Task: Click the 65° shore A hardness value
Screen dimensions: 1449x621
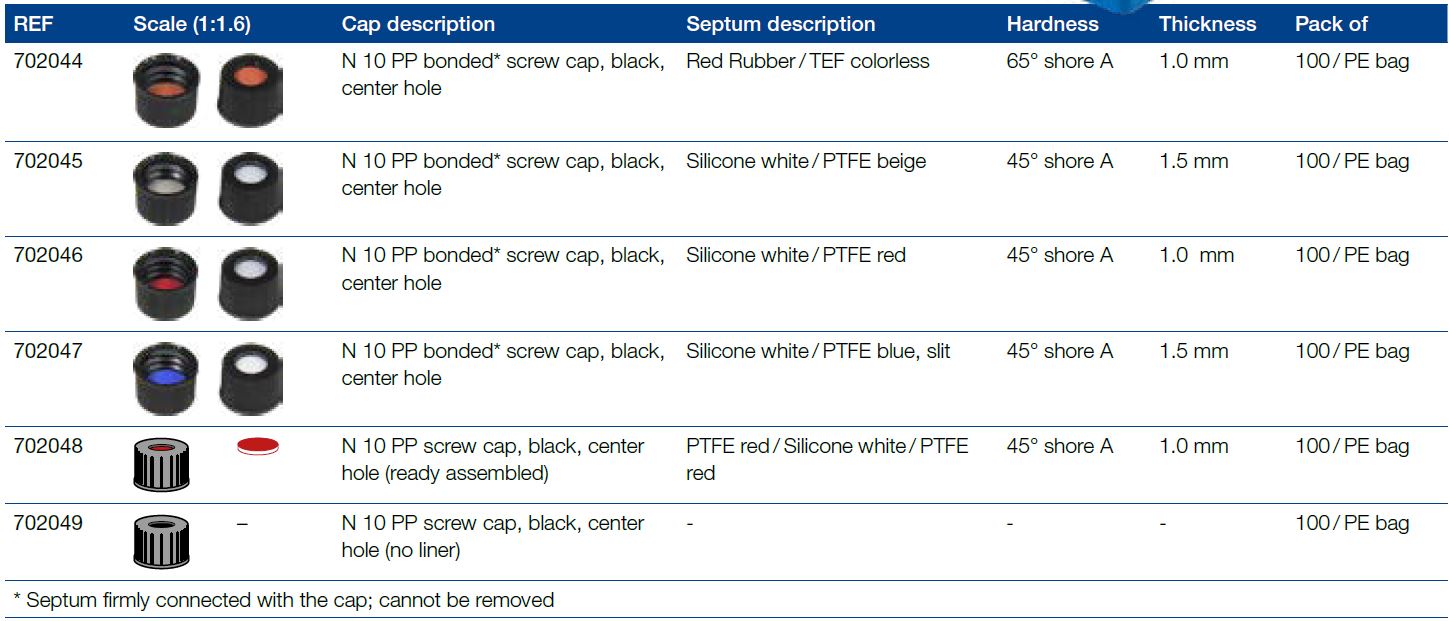Action: pyautogui.click(x=1059, y=61)
